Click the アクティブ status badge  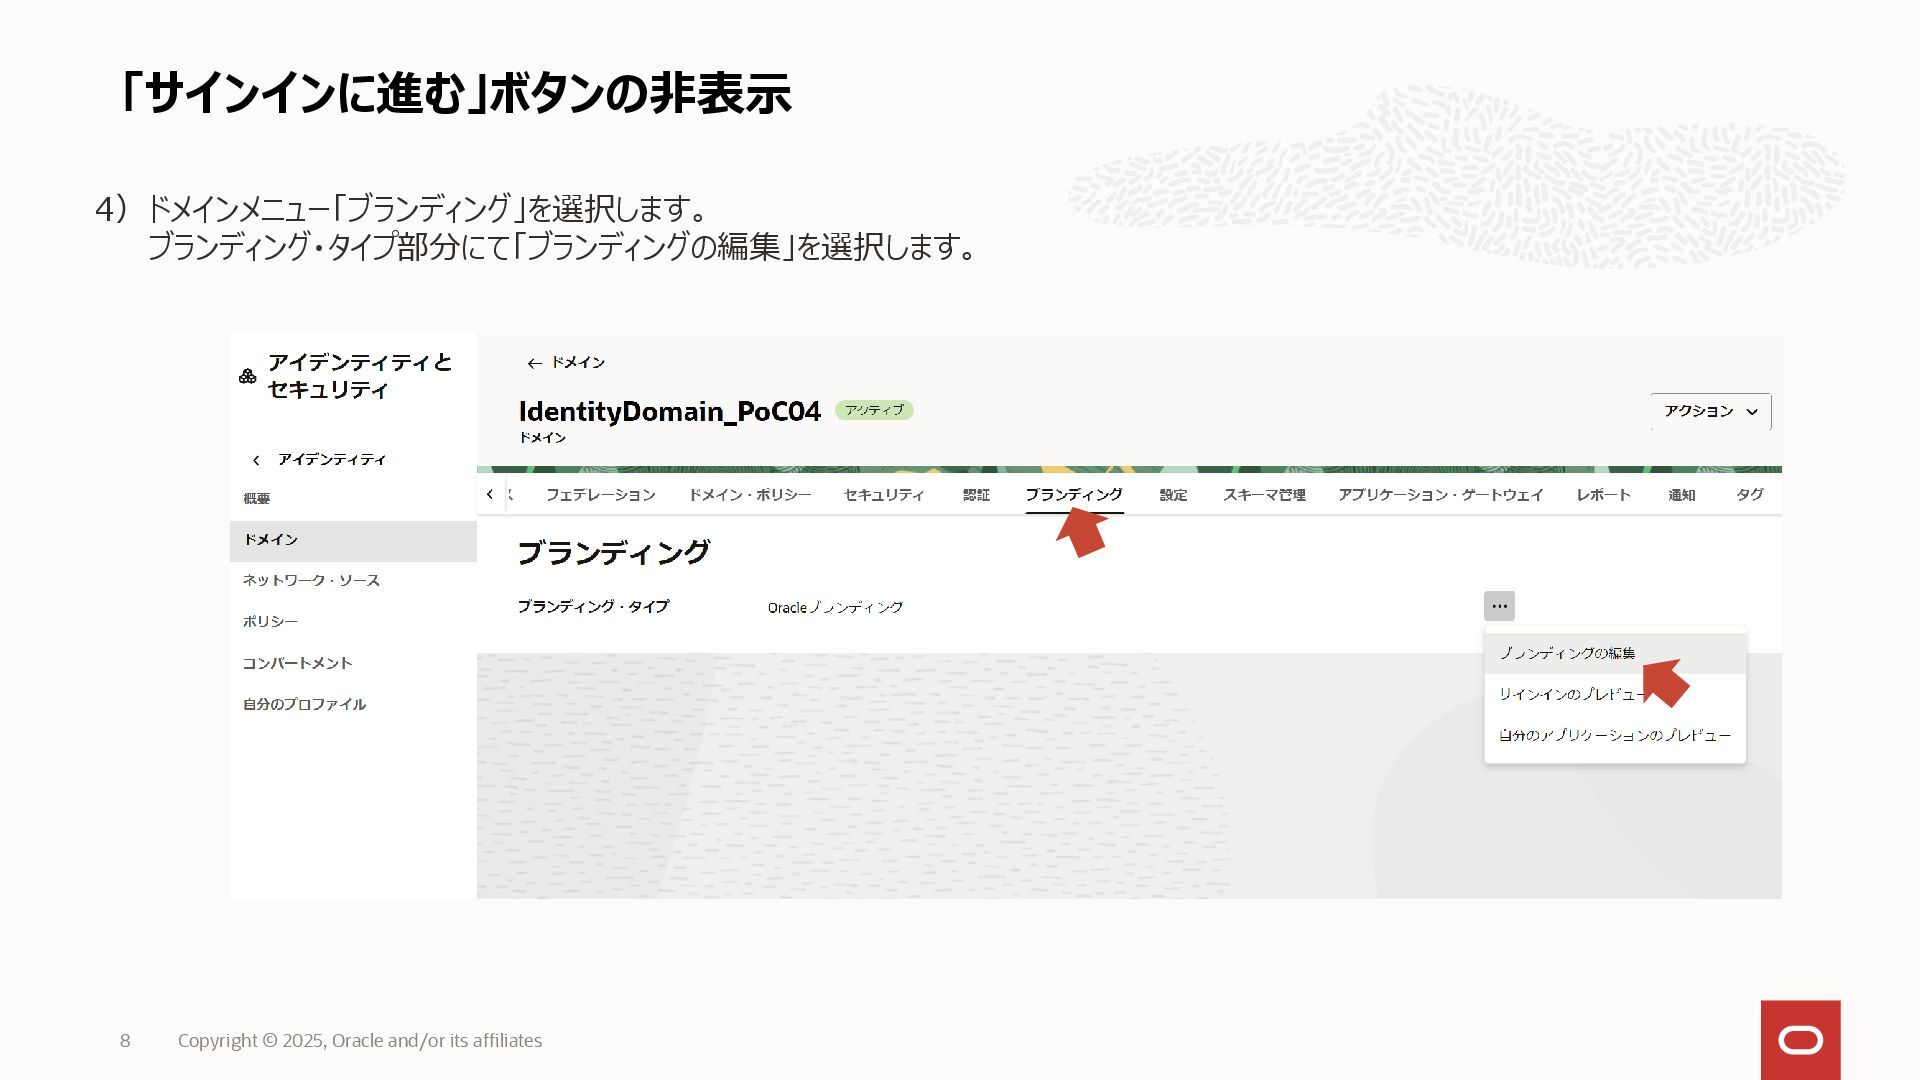[874, 410]
